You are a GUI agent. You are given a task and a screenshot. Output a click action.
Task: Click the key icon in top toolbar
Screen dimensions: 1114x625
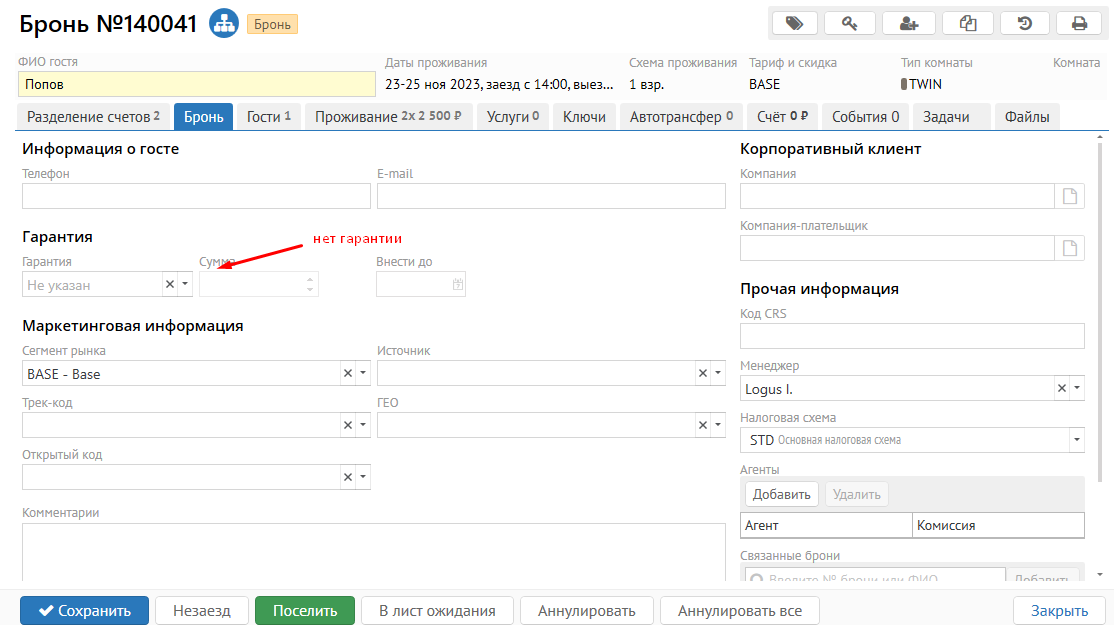(x=853, y=23)
